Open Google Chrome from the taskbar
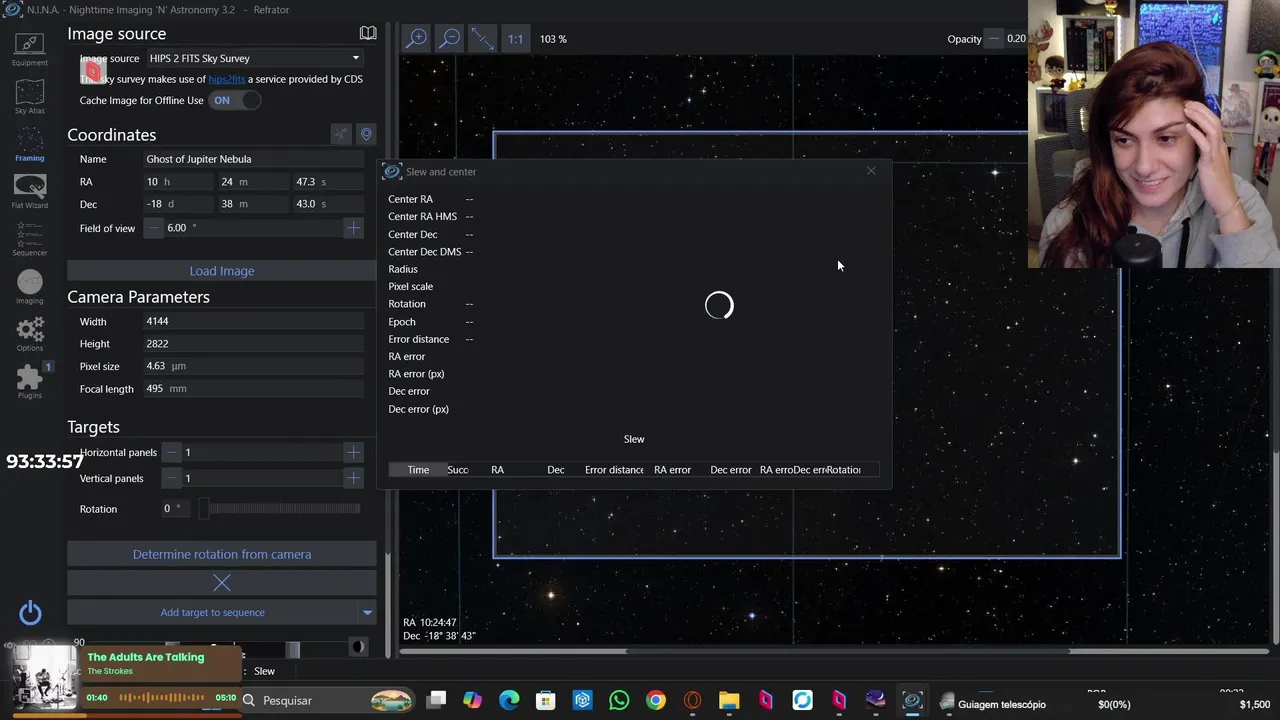The image size is (1280, 720). pos(656,700)
